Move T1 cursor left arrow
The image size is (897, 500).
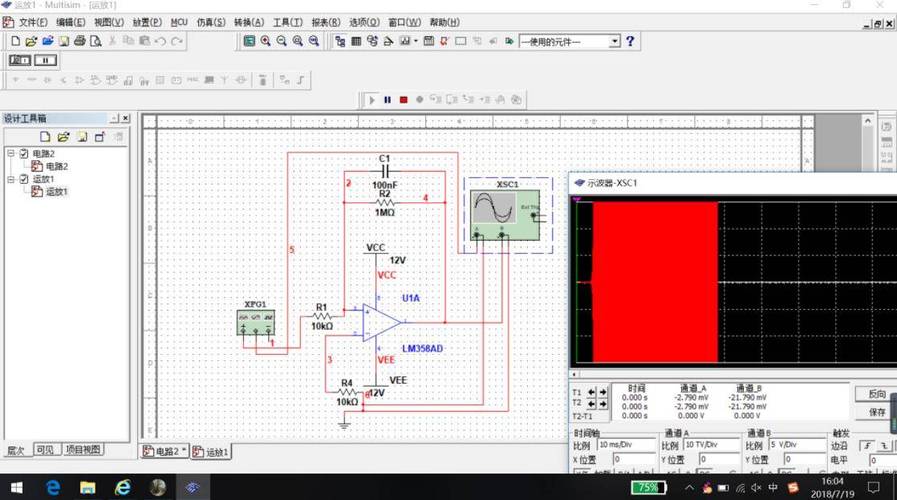click(x=592, y=392)
